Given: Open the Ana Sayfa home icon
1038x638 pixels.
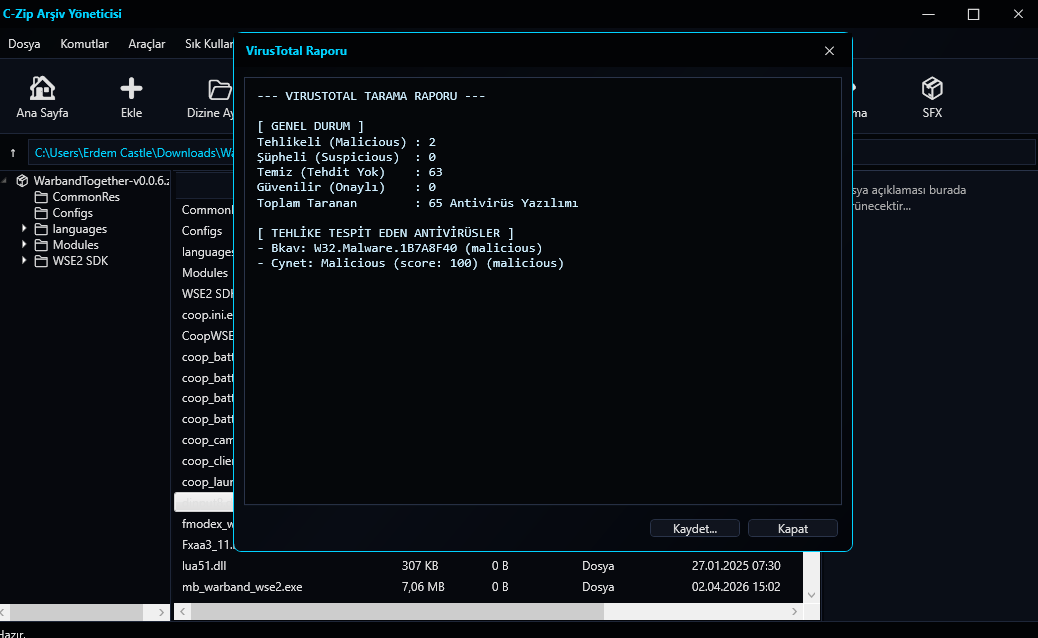Looking at the screenshot, I should click(42, 88).
